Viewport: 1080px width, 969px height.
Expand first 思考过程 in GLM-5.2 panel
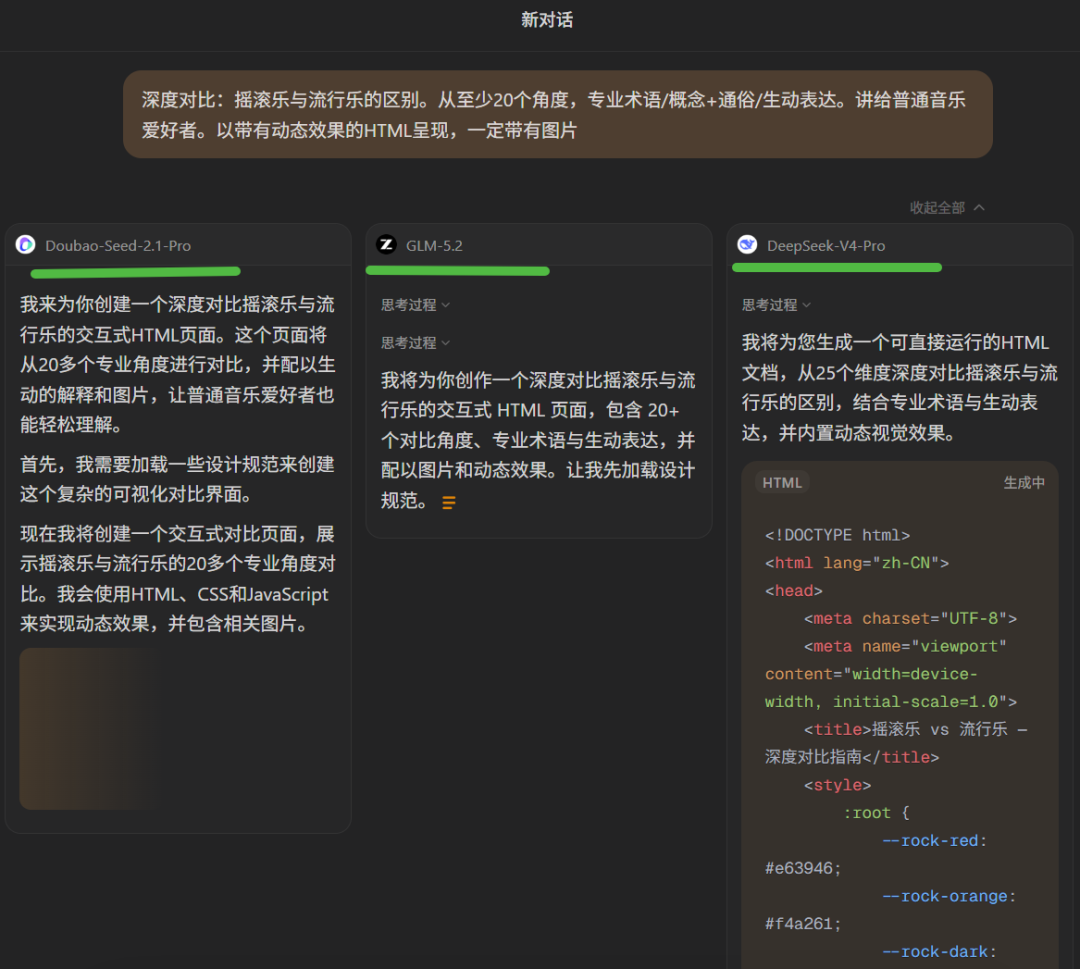coord(415,304)
